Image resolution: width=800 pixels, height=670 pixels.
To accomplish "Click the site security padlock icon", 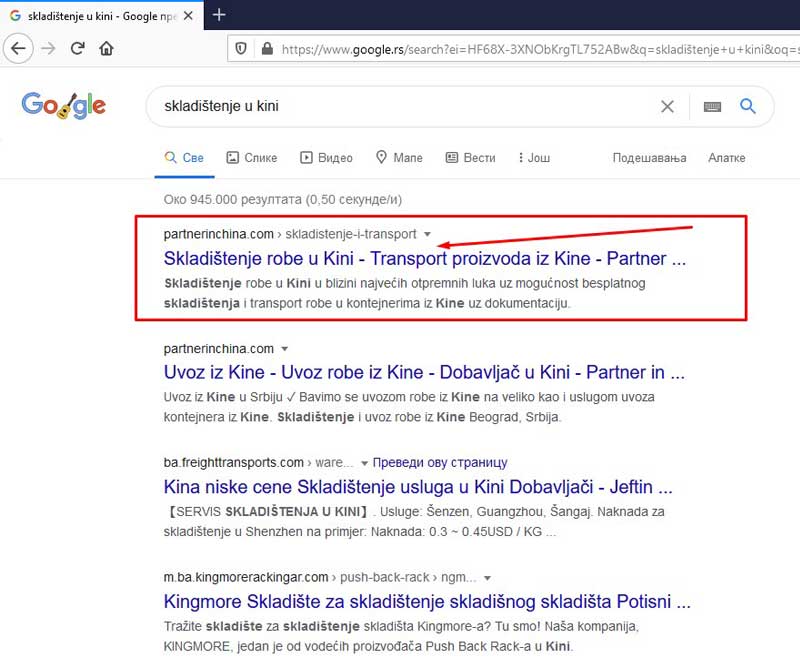I will pyautogui.click(x=267, y=48).
